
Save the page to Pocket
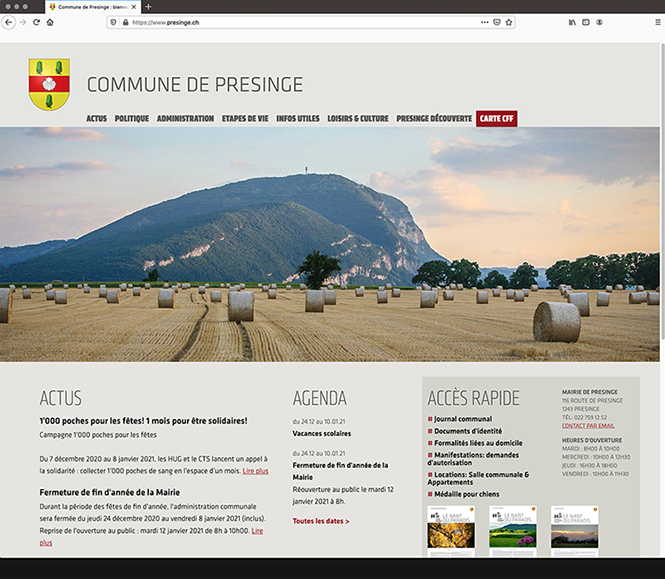coord(497,21)
